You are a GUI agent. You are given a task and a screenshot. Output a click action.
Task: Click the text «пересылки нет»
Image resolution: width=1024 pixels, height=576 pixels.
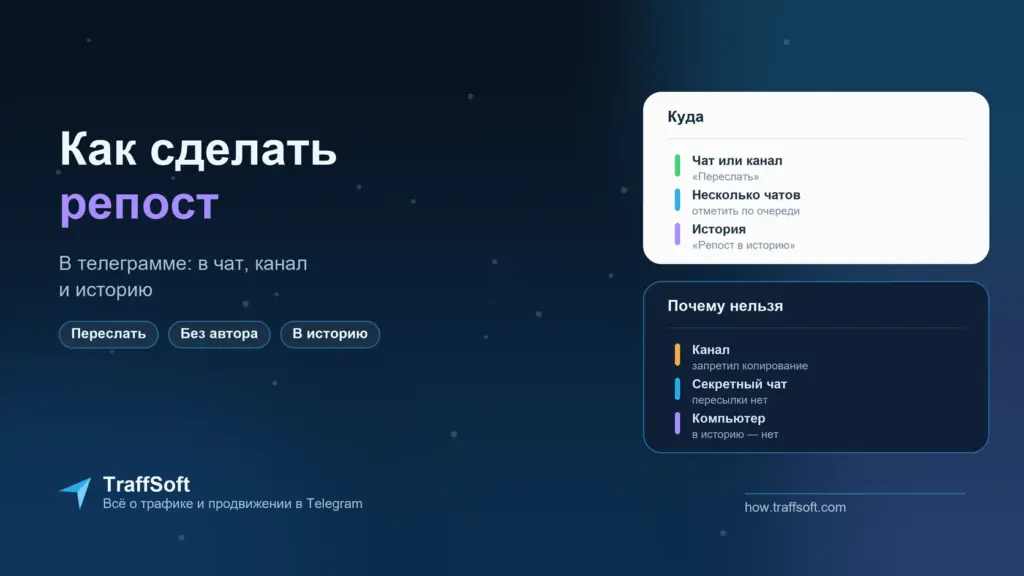coord(729,400)
